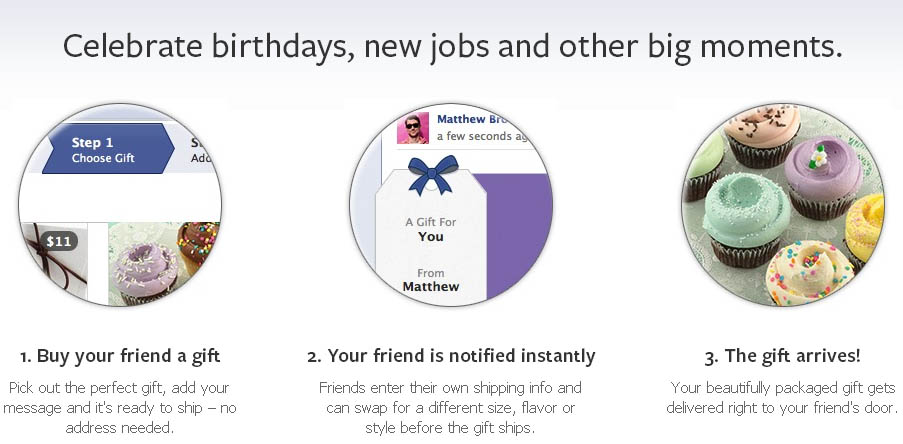Screen dimensions: 903x444
Task: Choose the lavender cupcake in the gift picker
Action: pyautogui.click(x=144, y=268)
